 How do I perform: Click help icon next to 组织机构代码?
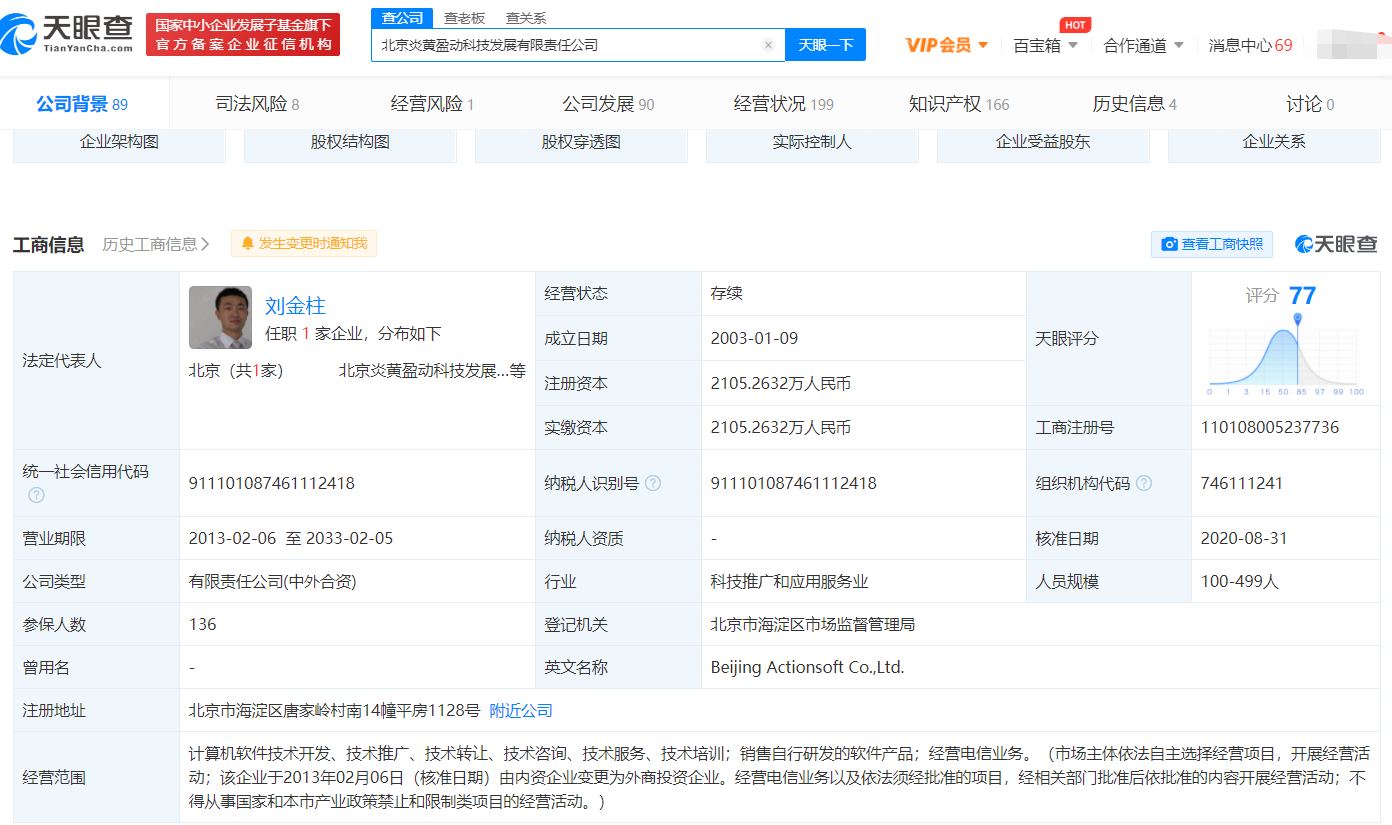click(x=1144, y=483)
